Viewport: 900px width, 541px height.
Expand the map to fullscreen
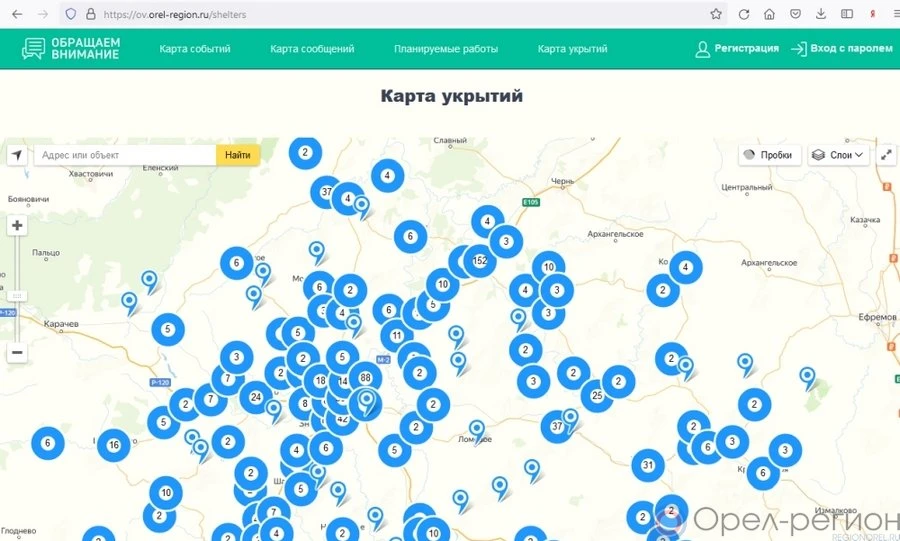click(x=886, y=155)
